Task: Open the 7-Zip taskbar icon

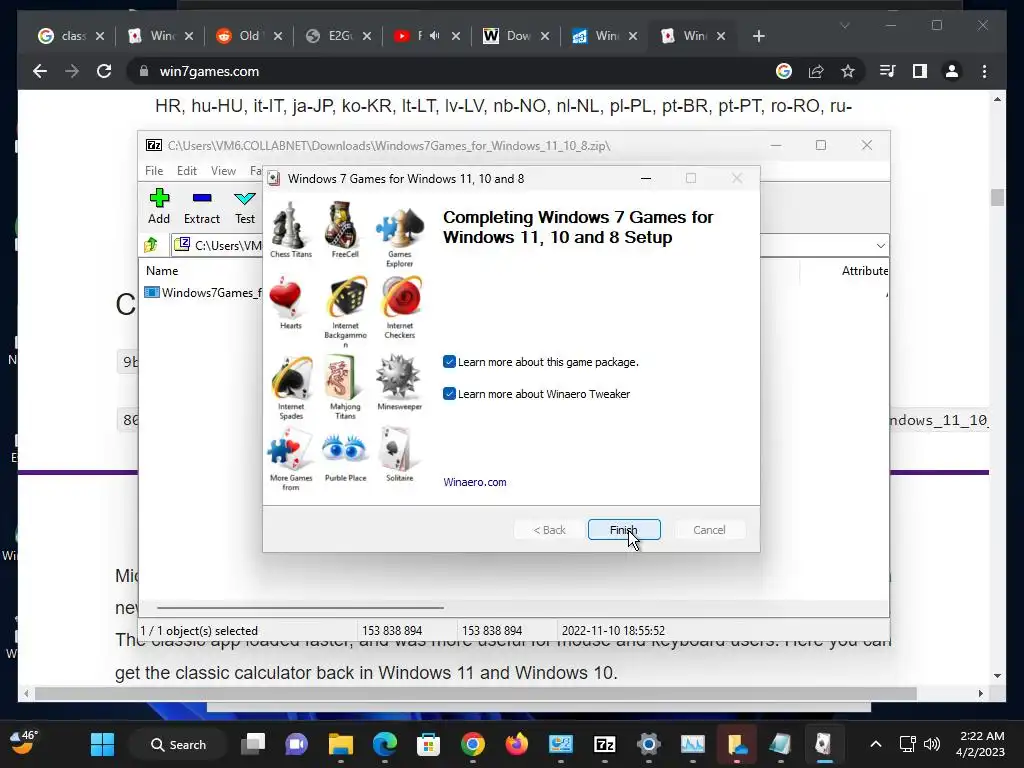Action: [605, 744]
